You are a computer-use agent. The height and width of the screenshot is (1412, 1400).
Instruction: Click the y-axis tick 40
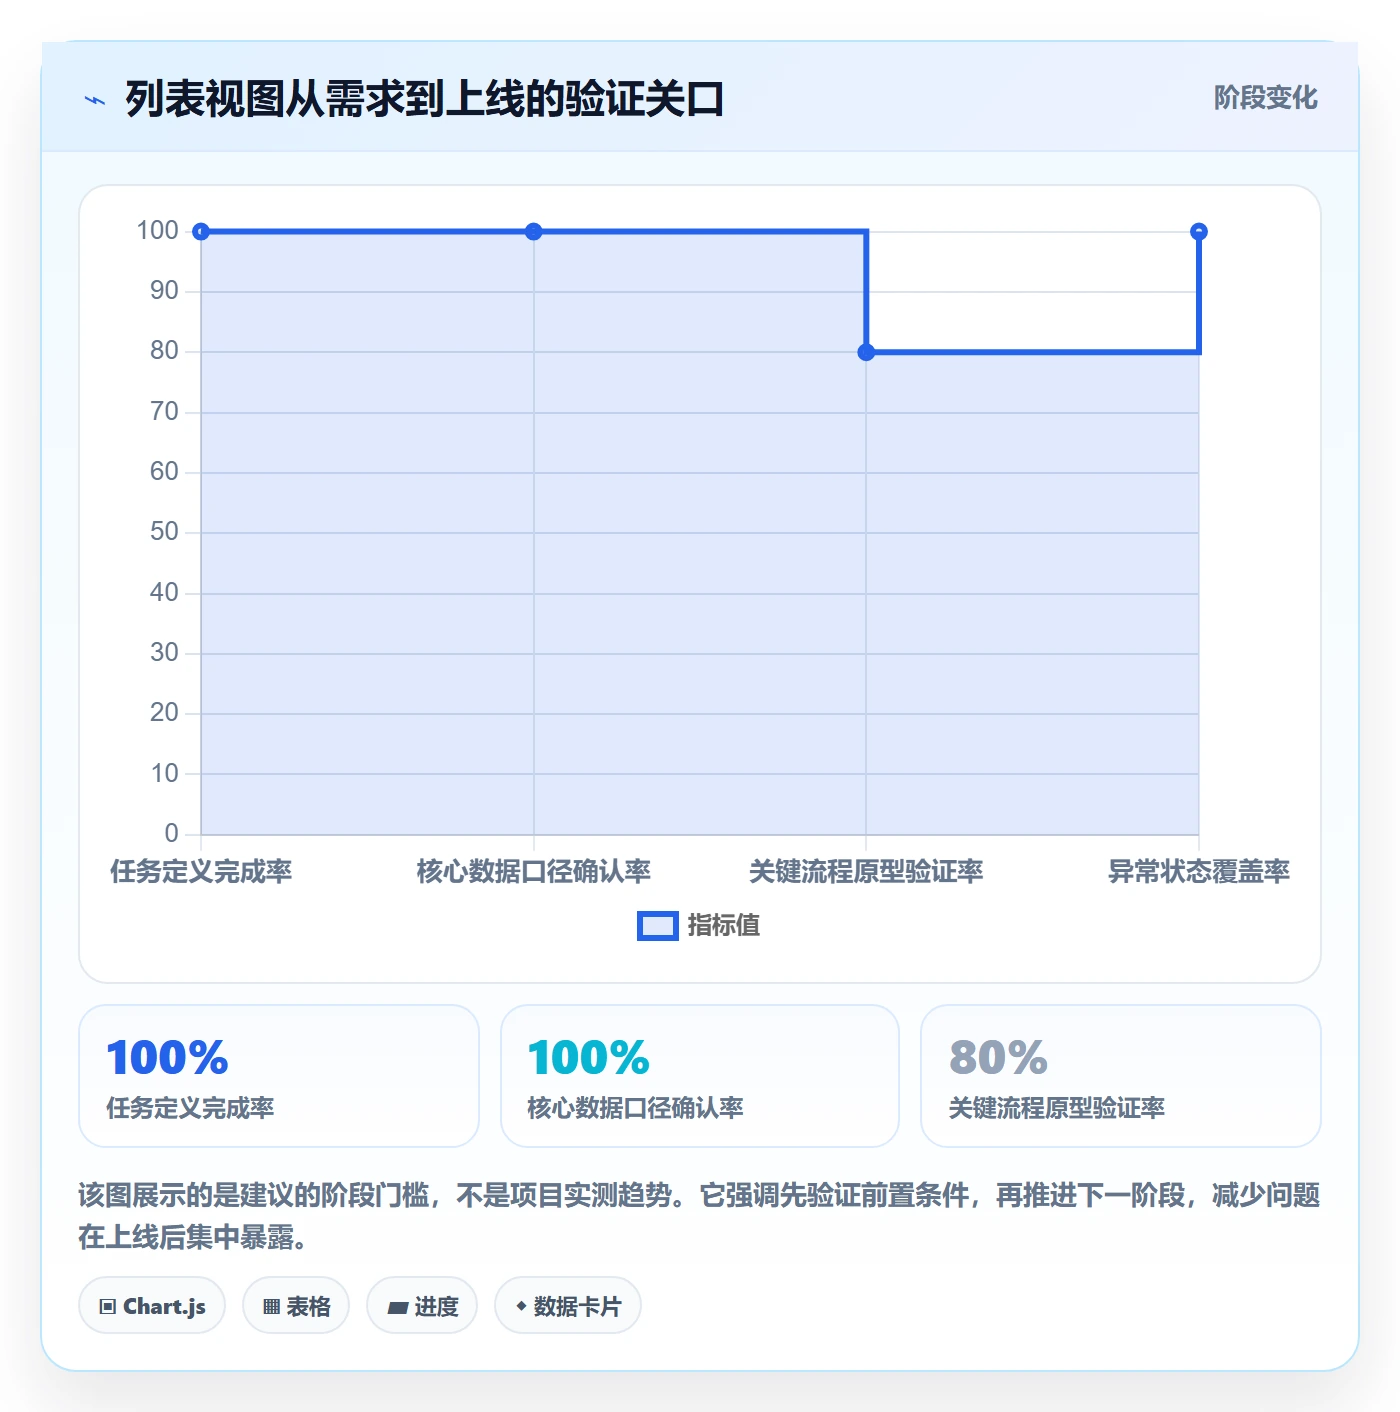[x=164, y=593]
